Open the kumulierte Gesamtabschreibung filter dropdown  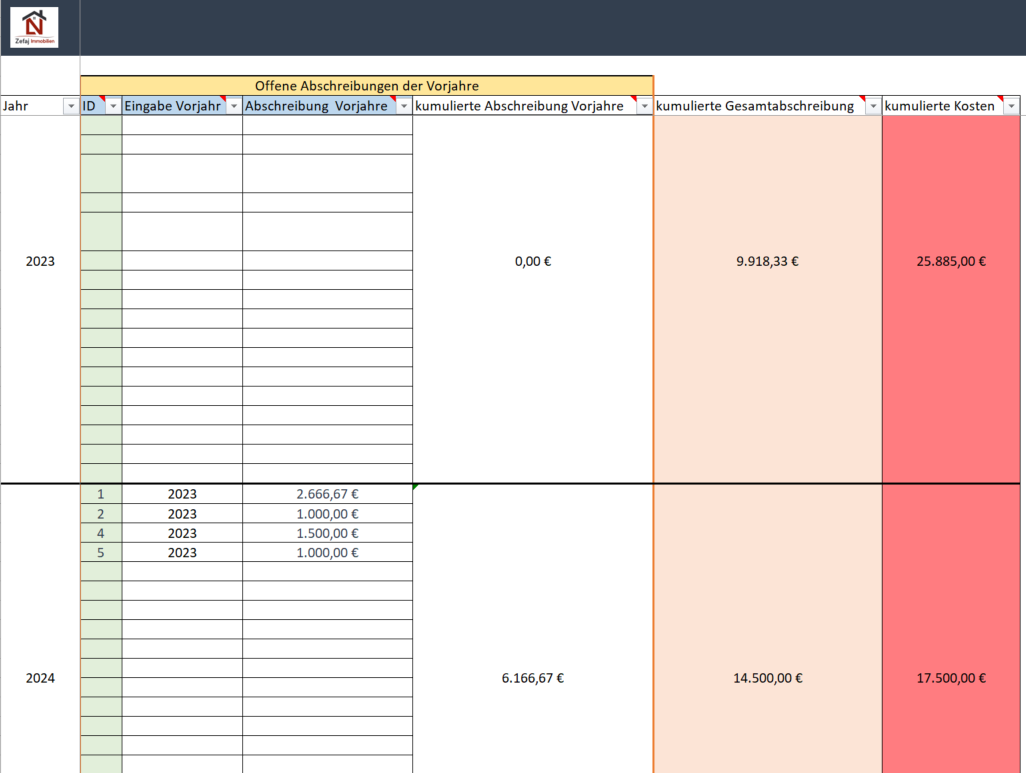pos(872,106)
